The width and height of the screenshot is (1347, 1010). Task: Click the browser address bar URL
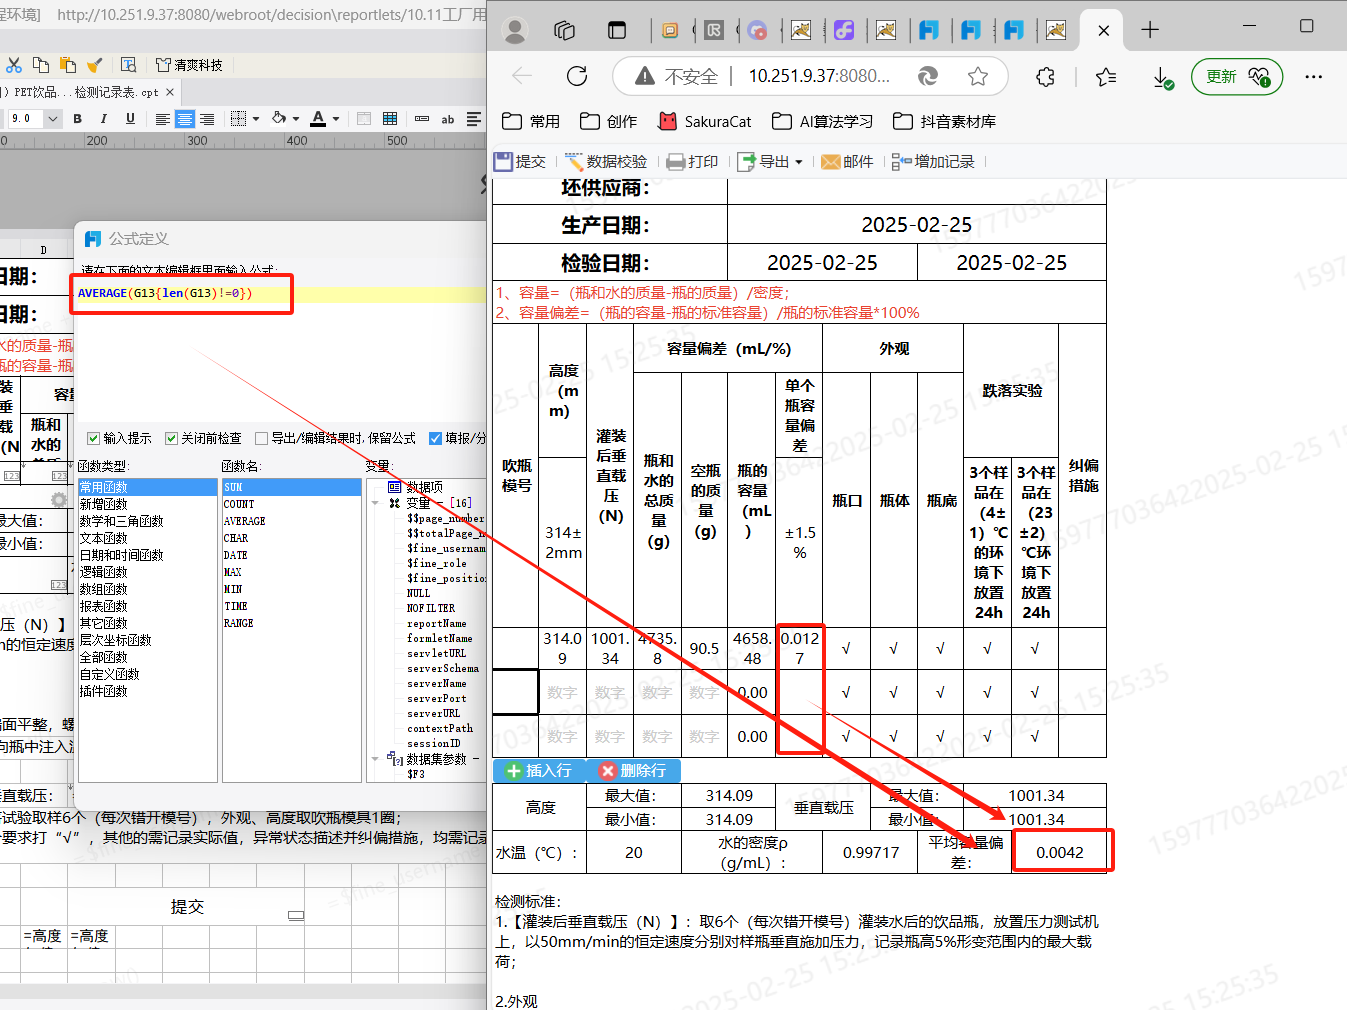819,76
